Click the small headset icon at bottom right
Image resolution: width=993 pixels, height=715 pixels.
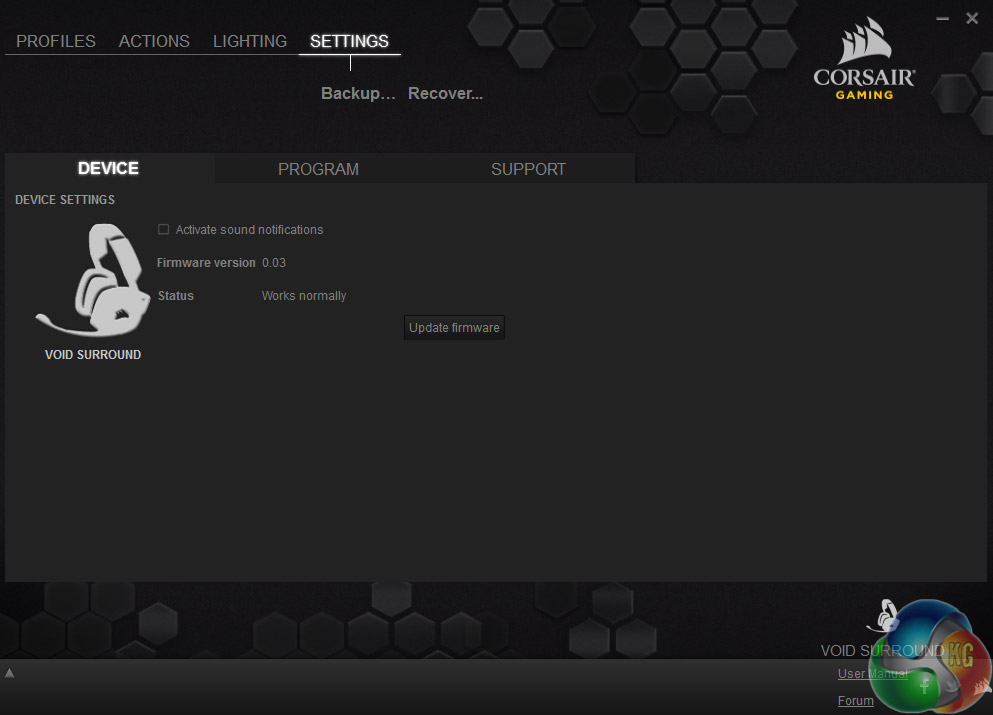point(884,616)
